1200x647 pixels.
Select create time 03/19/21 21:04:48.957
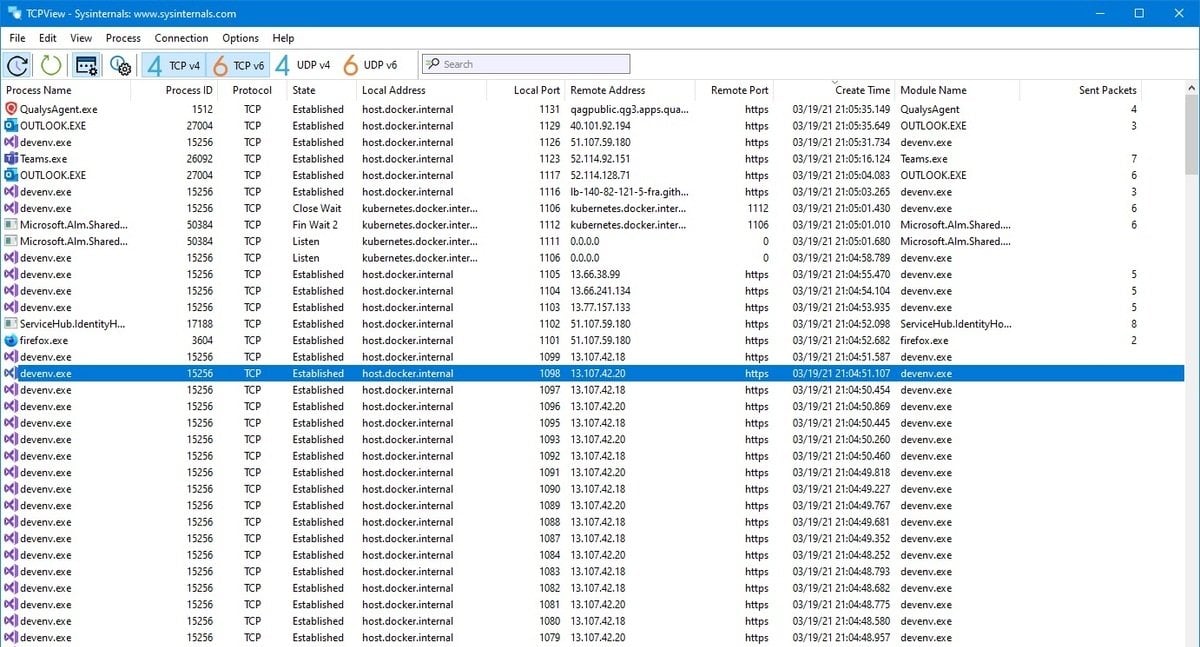click(x=841, y=637)
